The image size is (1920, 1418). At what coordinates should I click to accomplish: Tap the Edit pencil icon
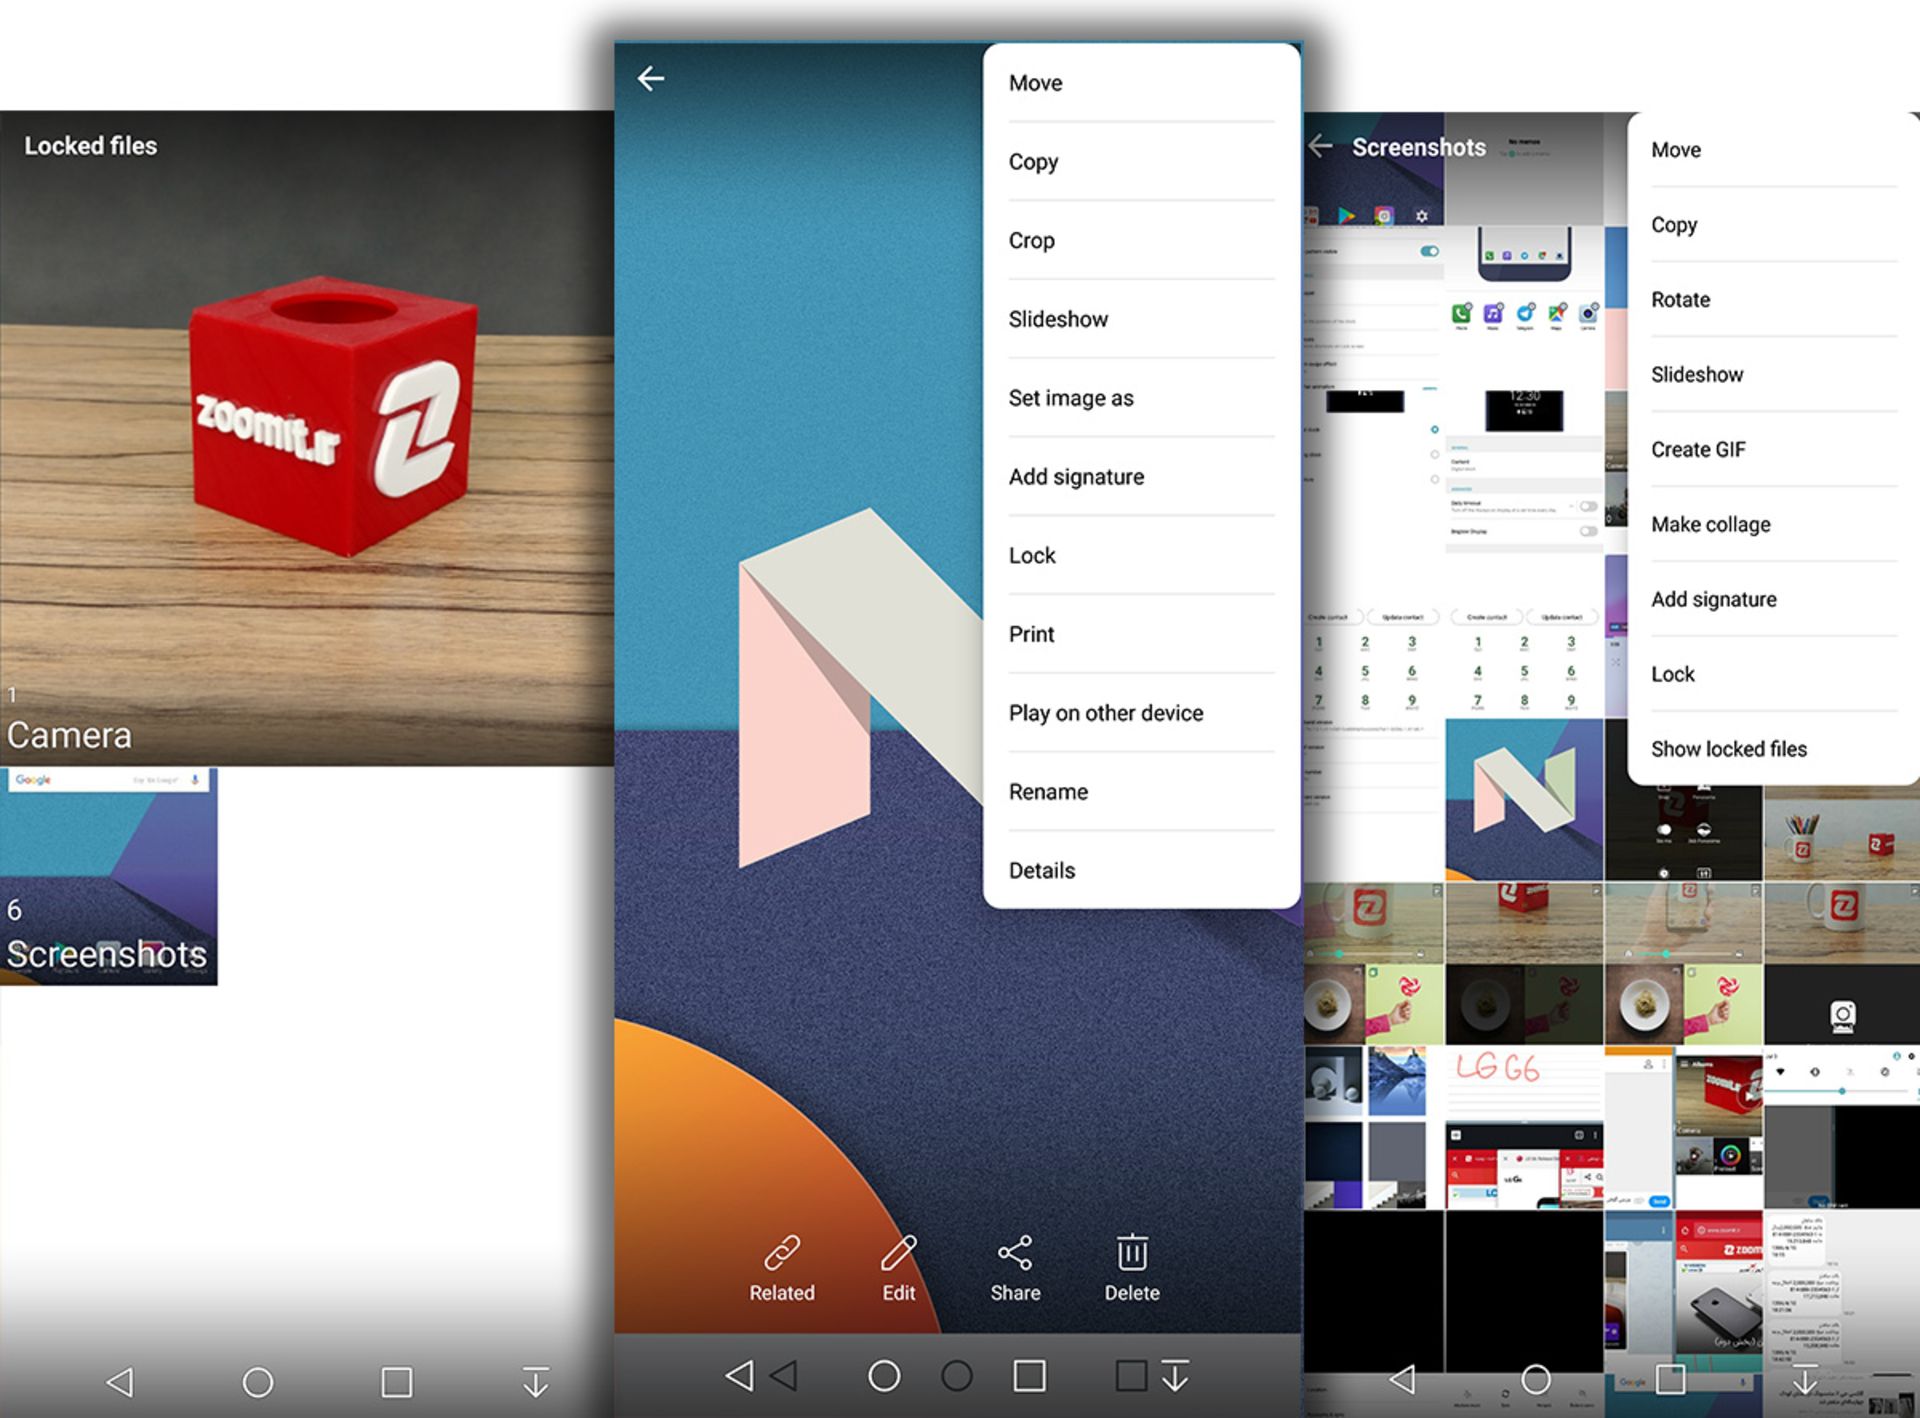pyautogui.click(x=898, y=1252)
